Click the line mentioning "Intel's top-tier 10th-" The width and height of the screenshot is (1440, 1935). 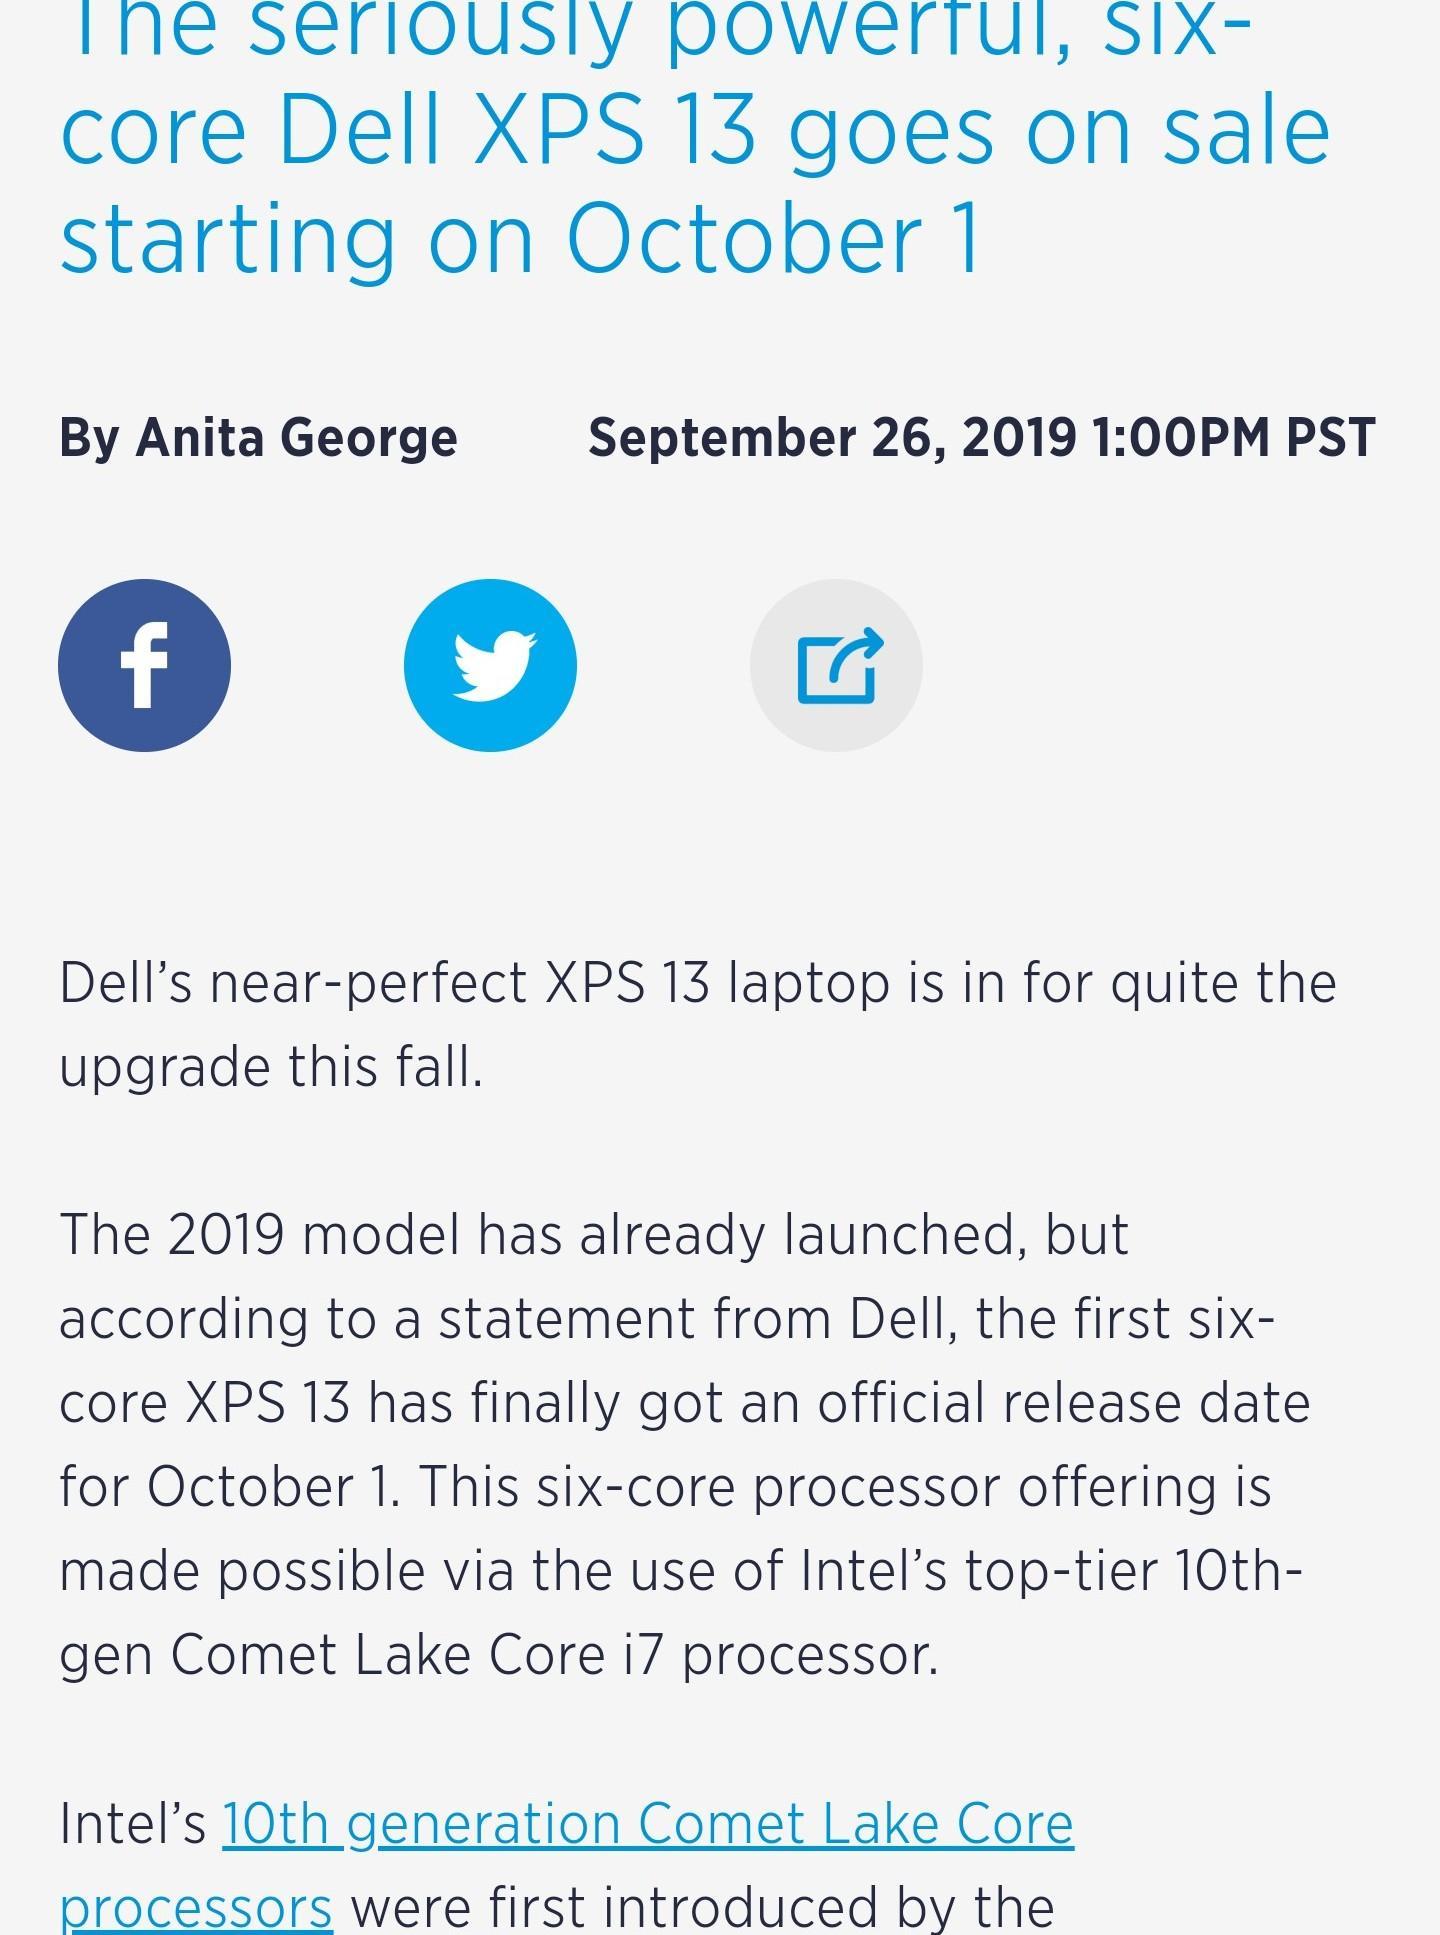tap(680, 1570)
